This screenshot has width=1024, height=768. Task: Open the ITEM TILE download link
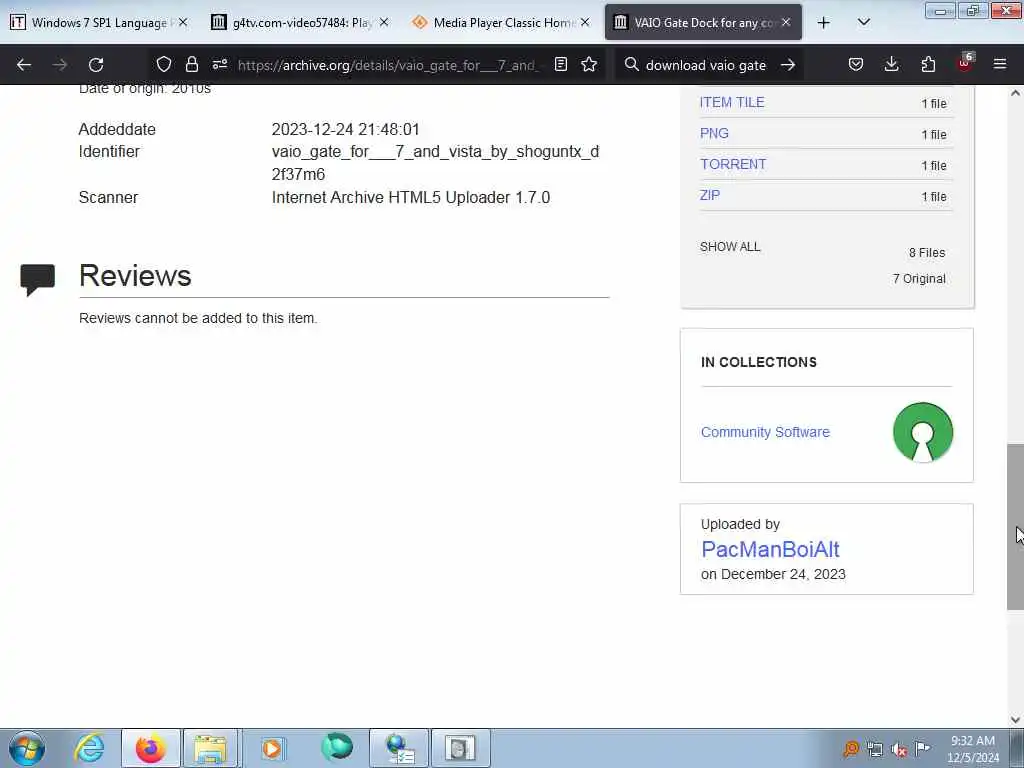point(732,103)
